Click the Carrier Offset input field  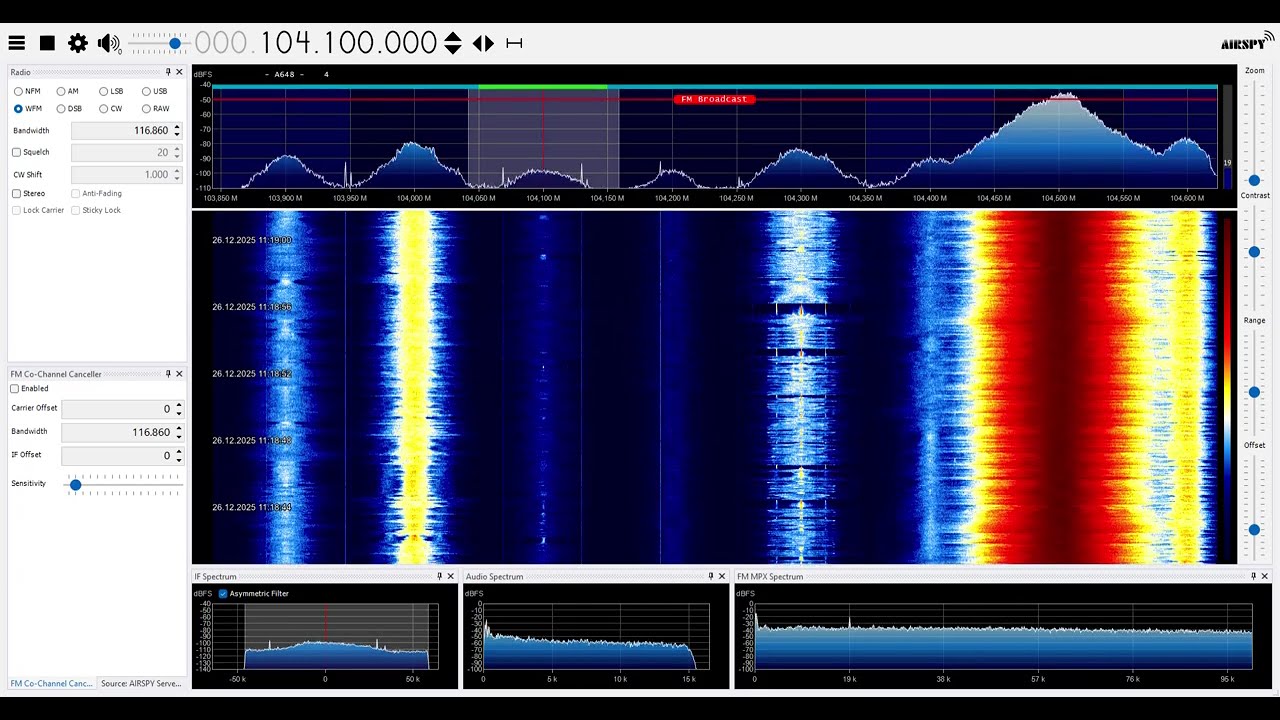pos(116,408)
